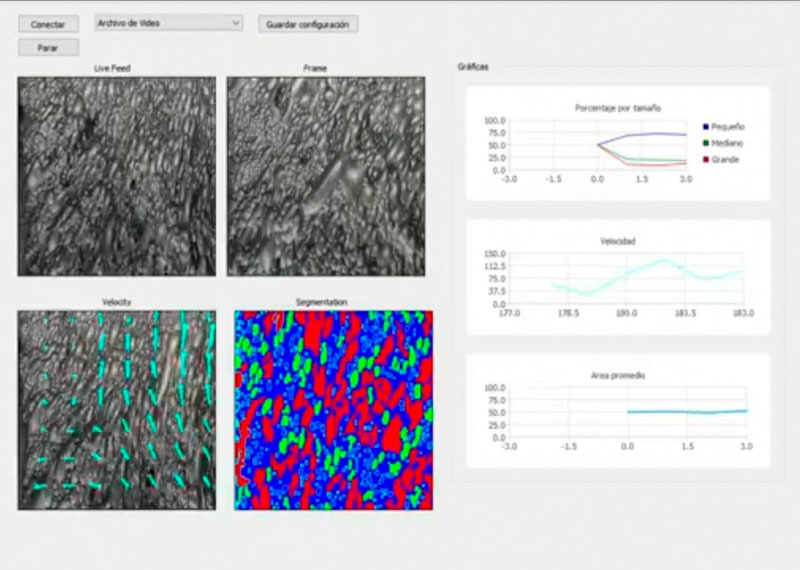Click the Velocidad plot curve area
800x570 pixels.
point(627,279)
